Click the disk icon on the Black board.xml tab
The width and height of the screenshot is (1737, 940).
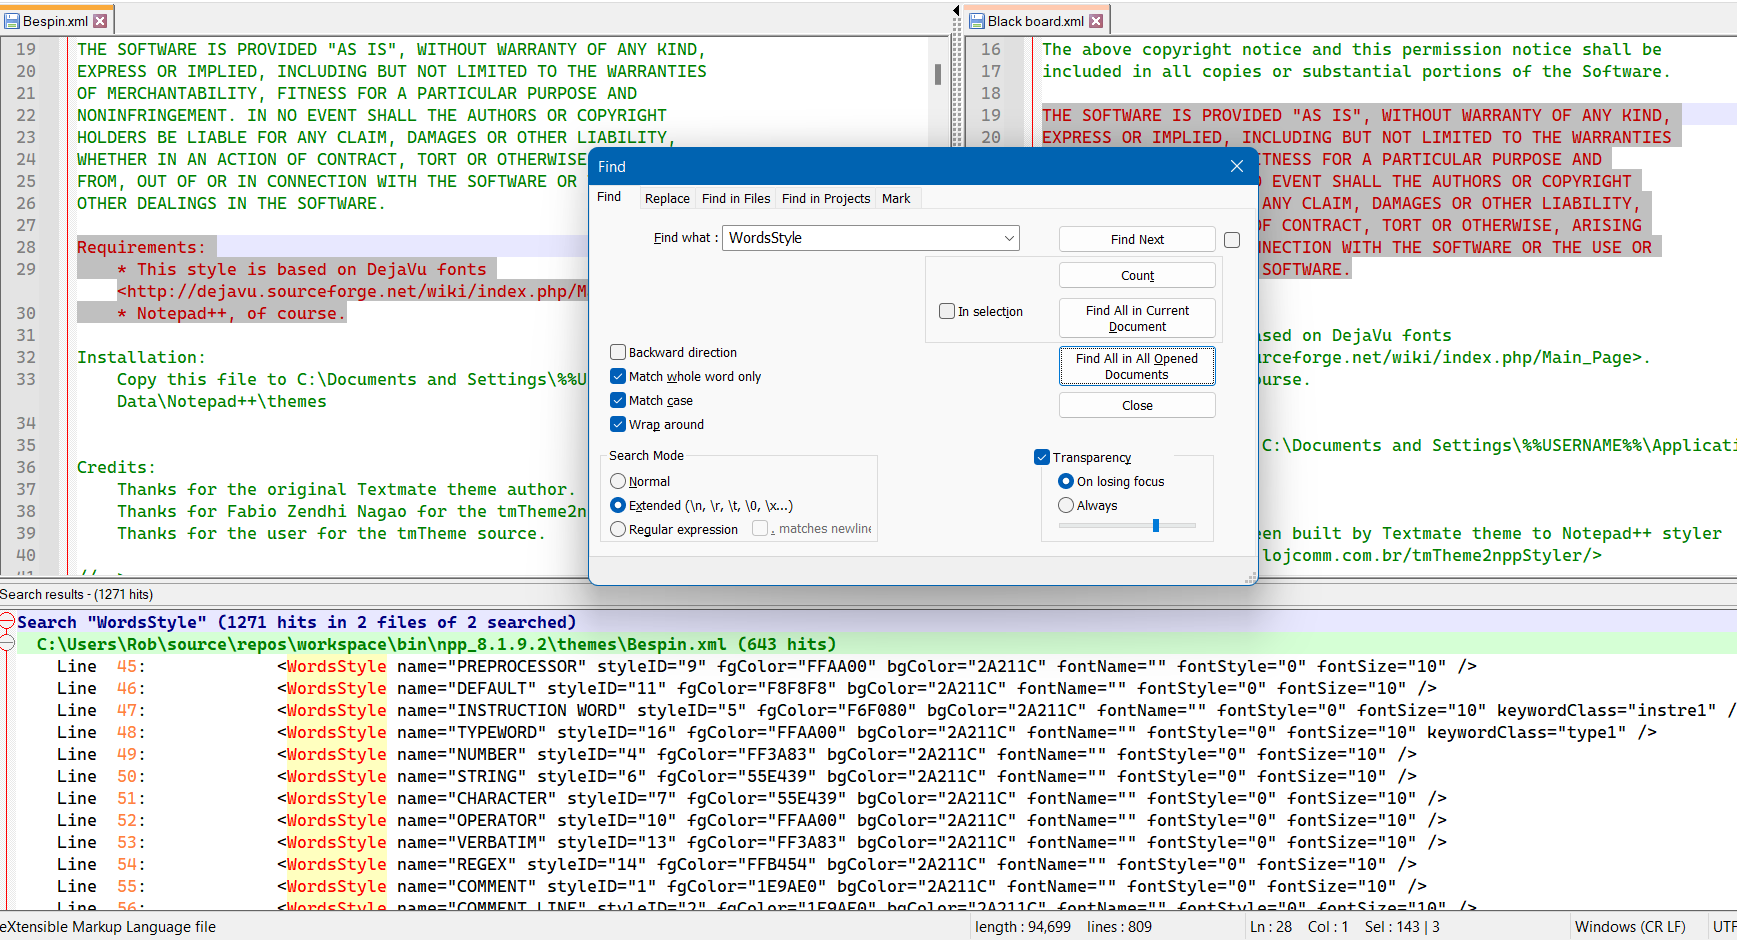coord(978,20)
